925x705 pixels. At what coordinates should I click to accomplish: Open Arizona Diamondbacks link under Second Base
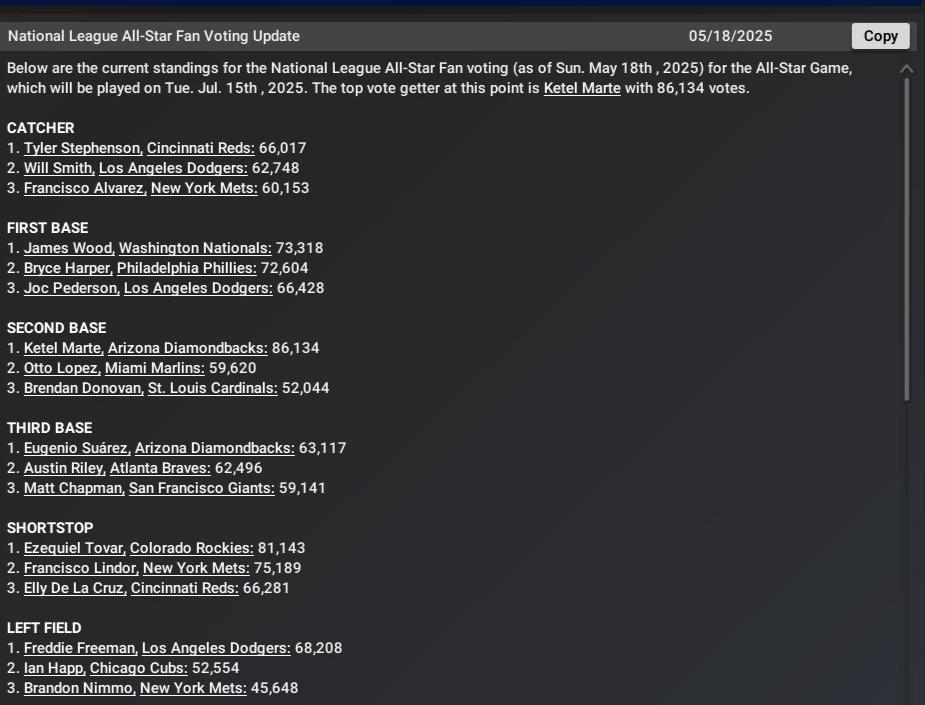[188, 348]
